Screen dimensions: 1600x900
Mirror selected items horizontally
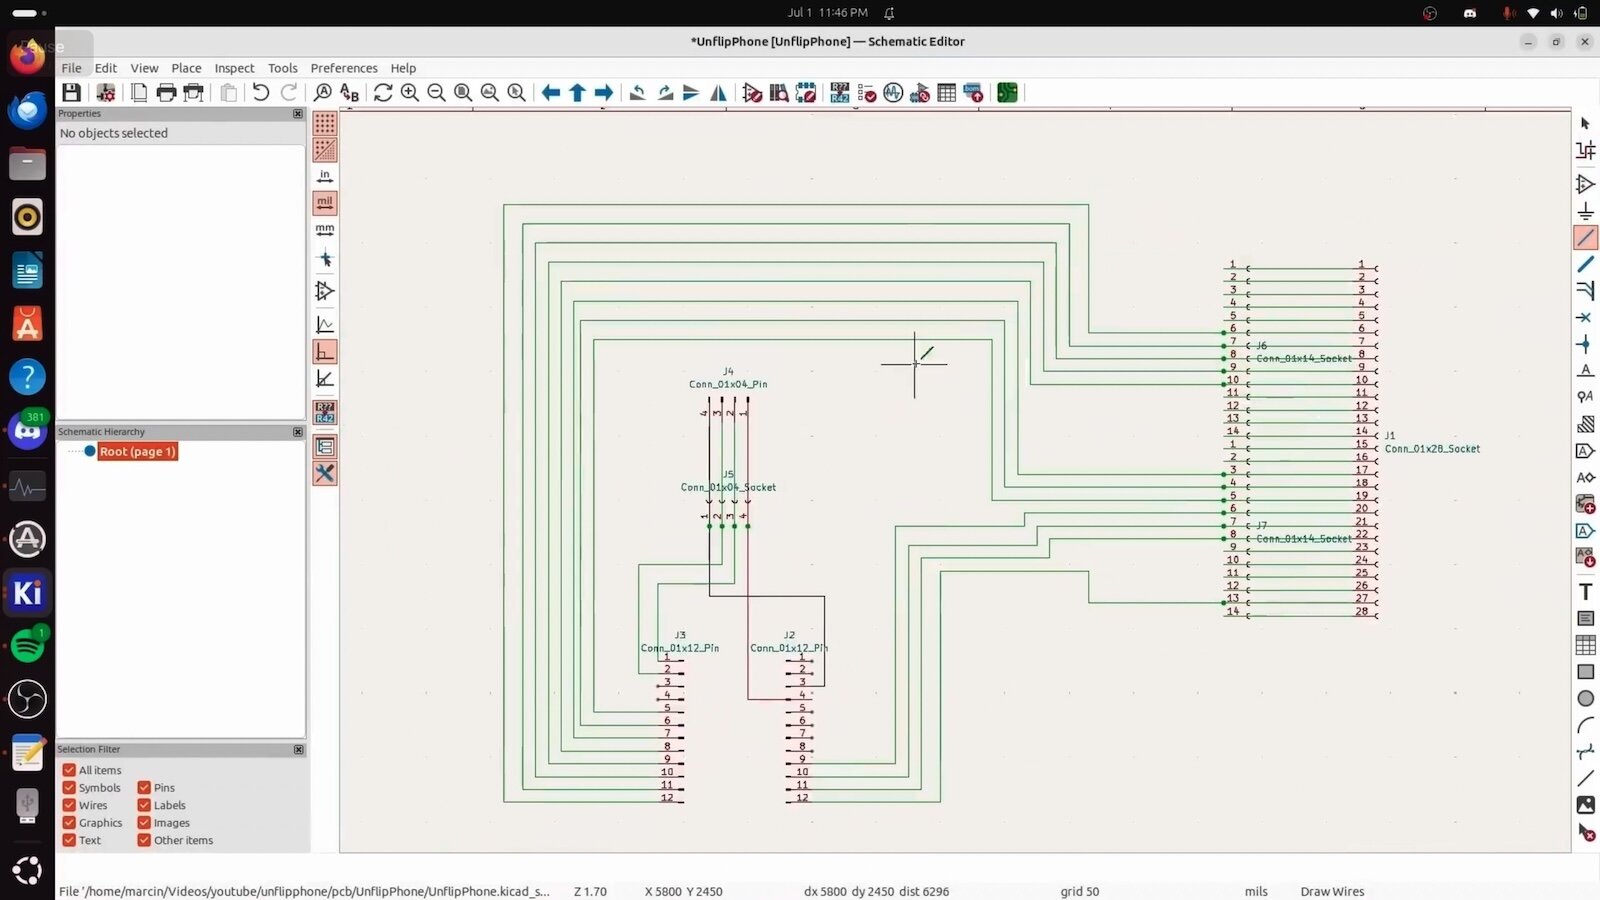718,93
